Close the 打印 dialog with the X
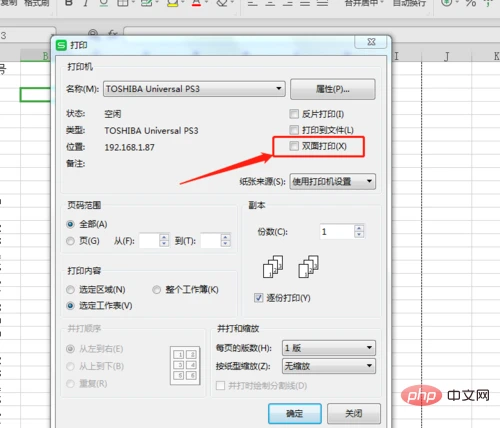 point(371,42)
